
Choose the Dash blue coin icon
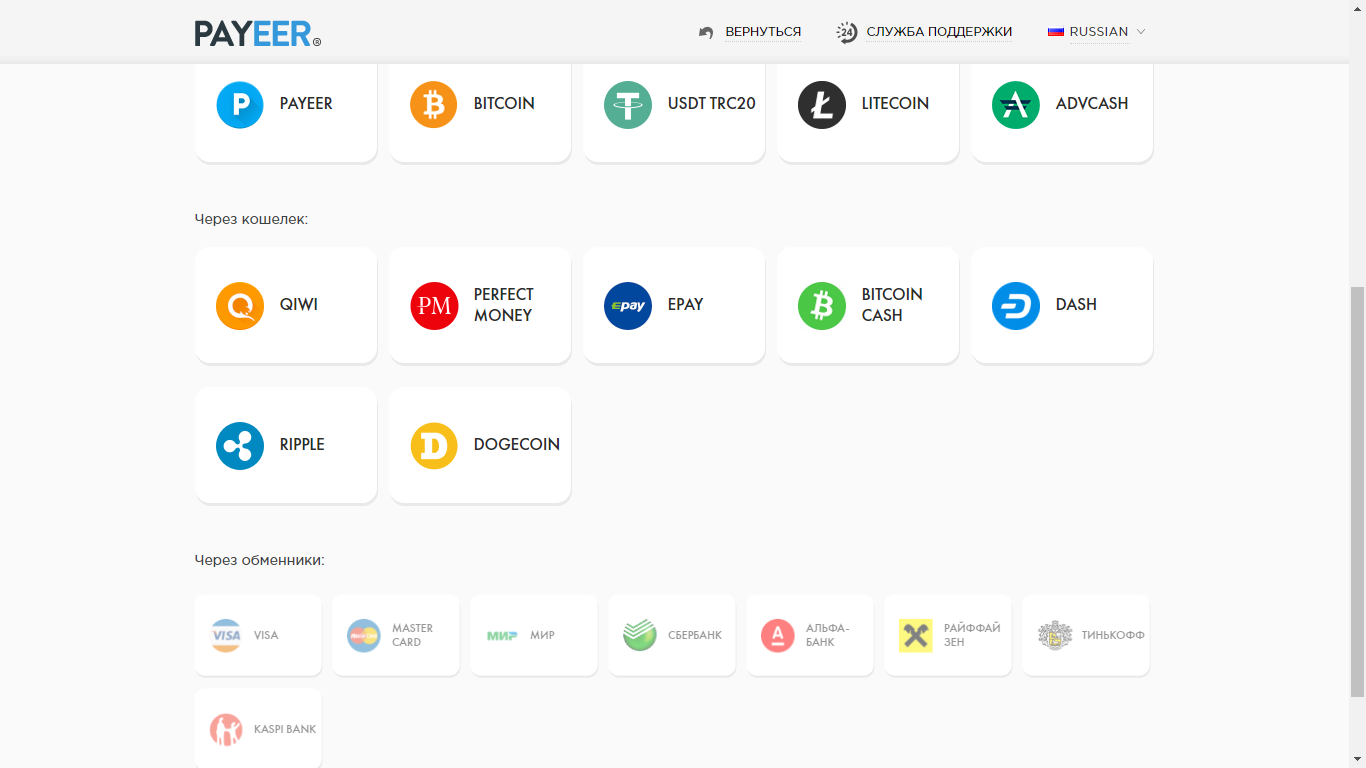[1015, 305]
